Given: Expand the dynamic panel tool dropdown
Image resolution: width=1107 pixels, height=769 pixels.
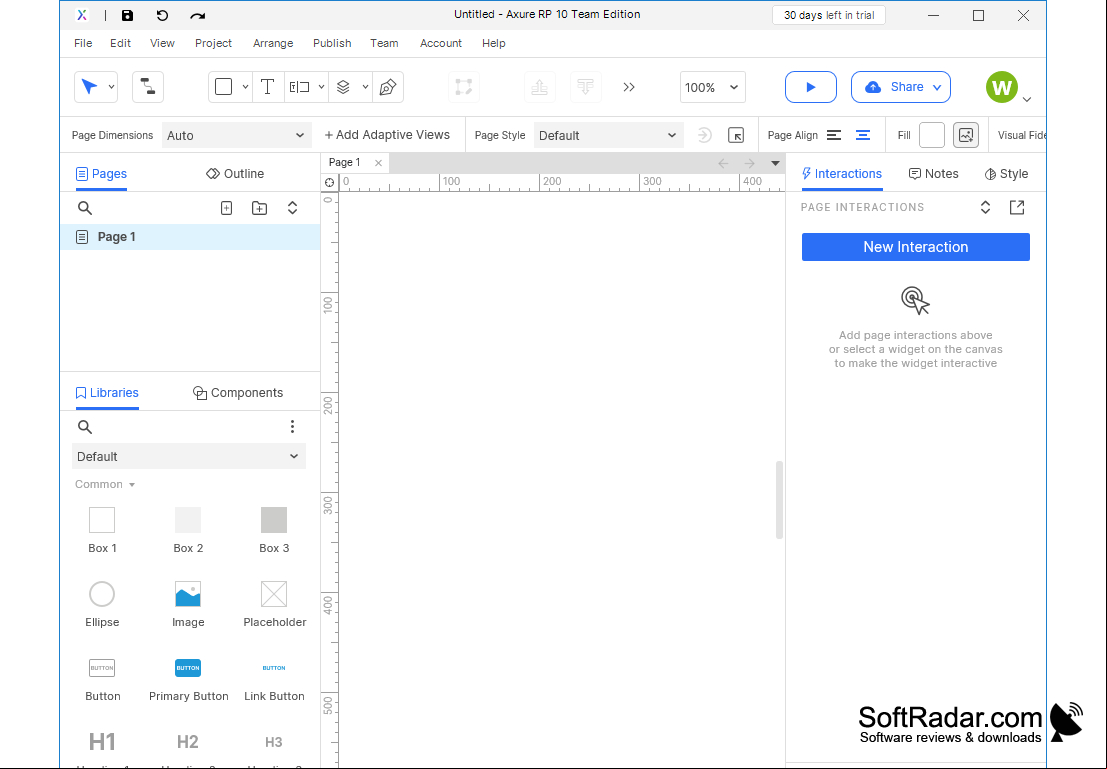Looking at the screenshot, I should click(365, 87).
